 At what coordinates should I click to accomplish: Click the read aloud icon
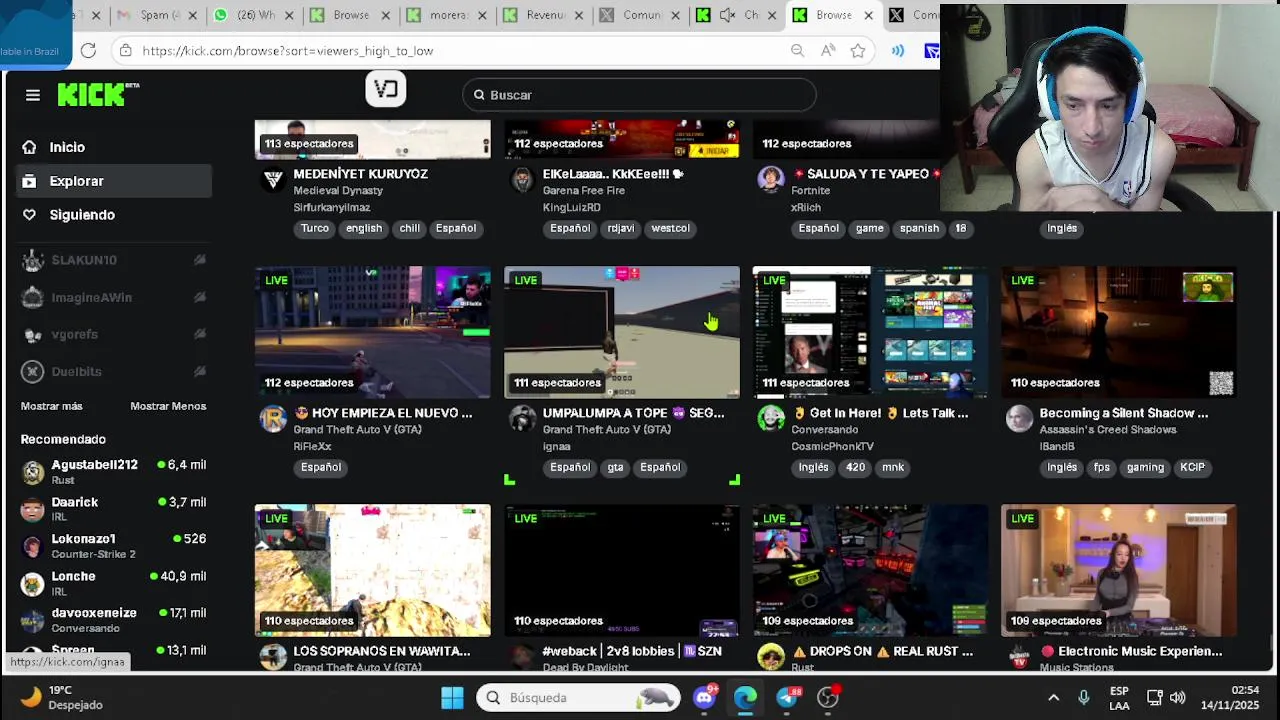(828, 51)
